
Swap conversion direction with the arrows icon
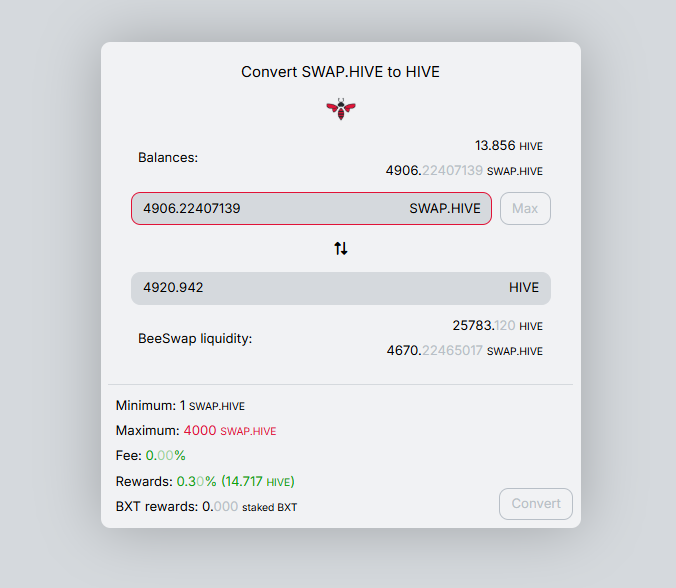[x=341, y=248]
